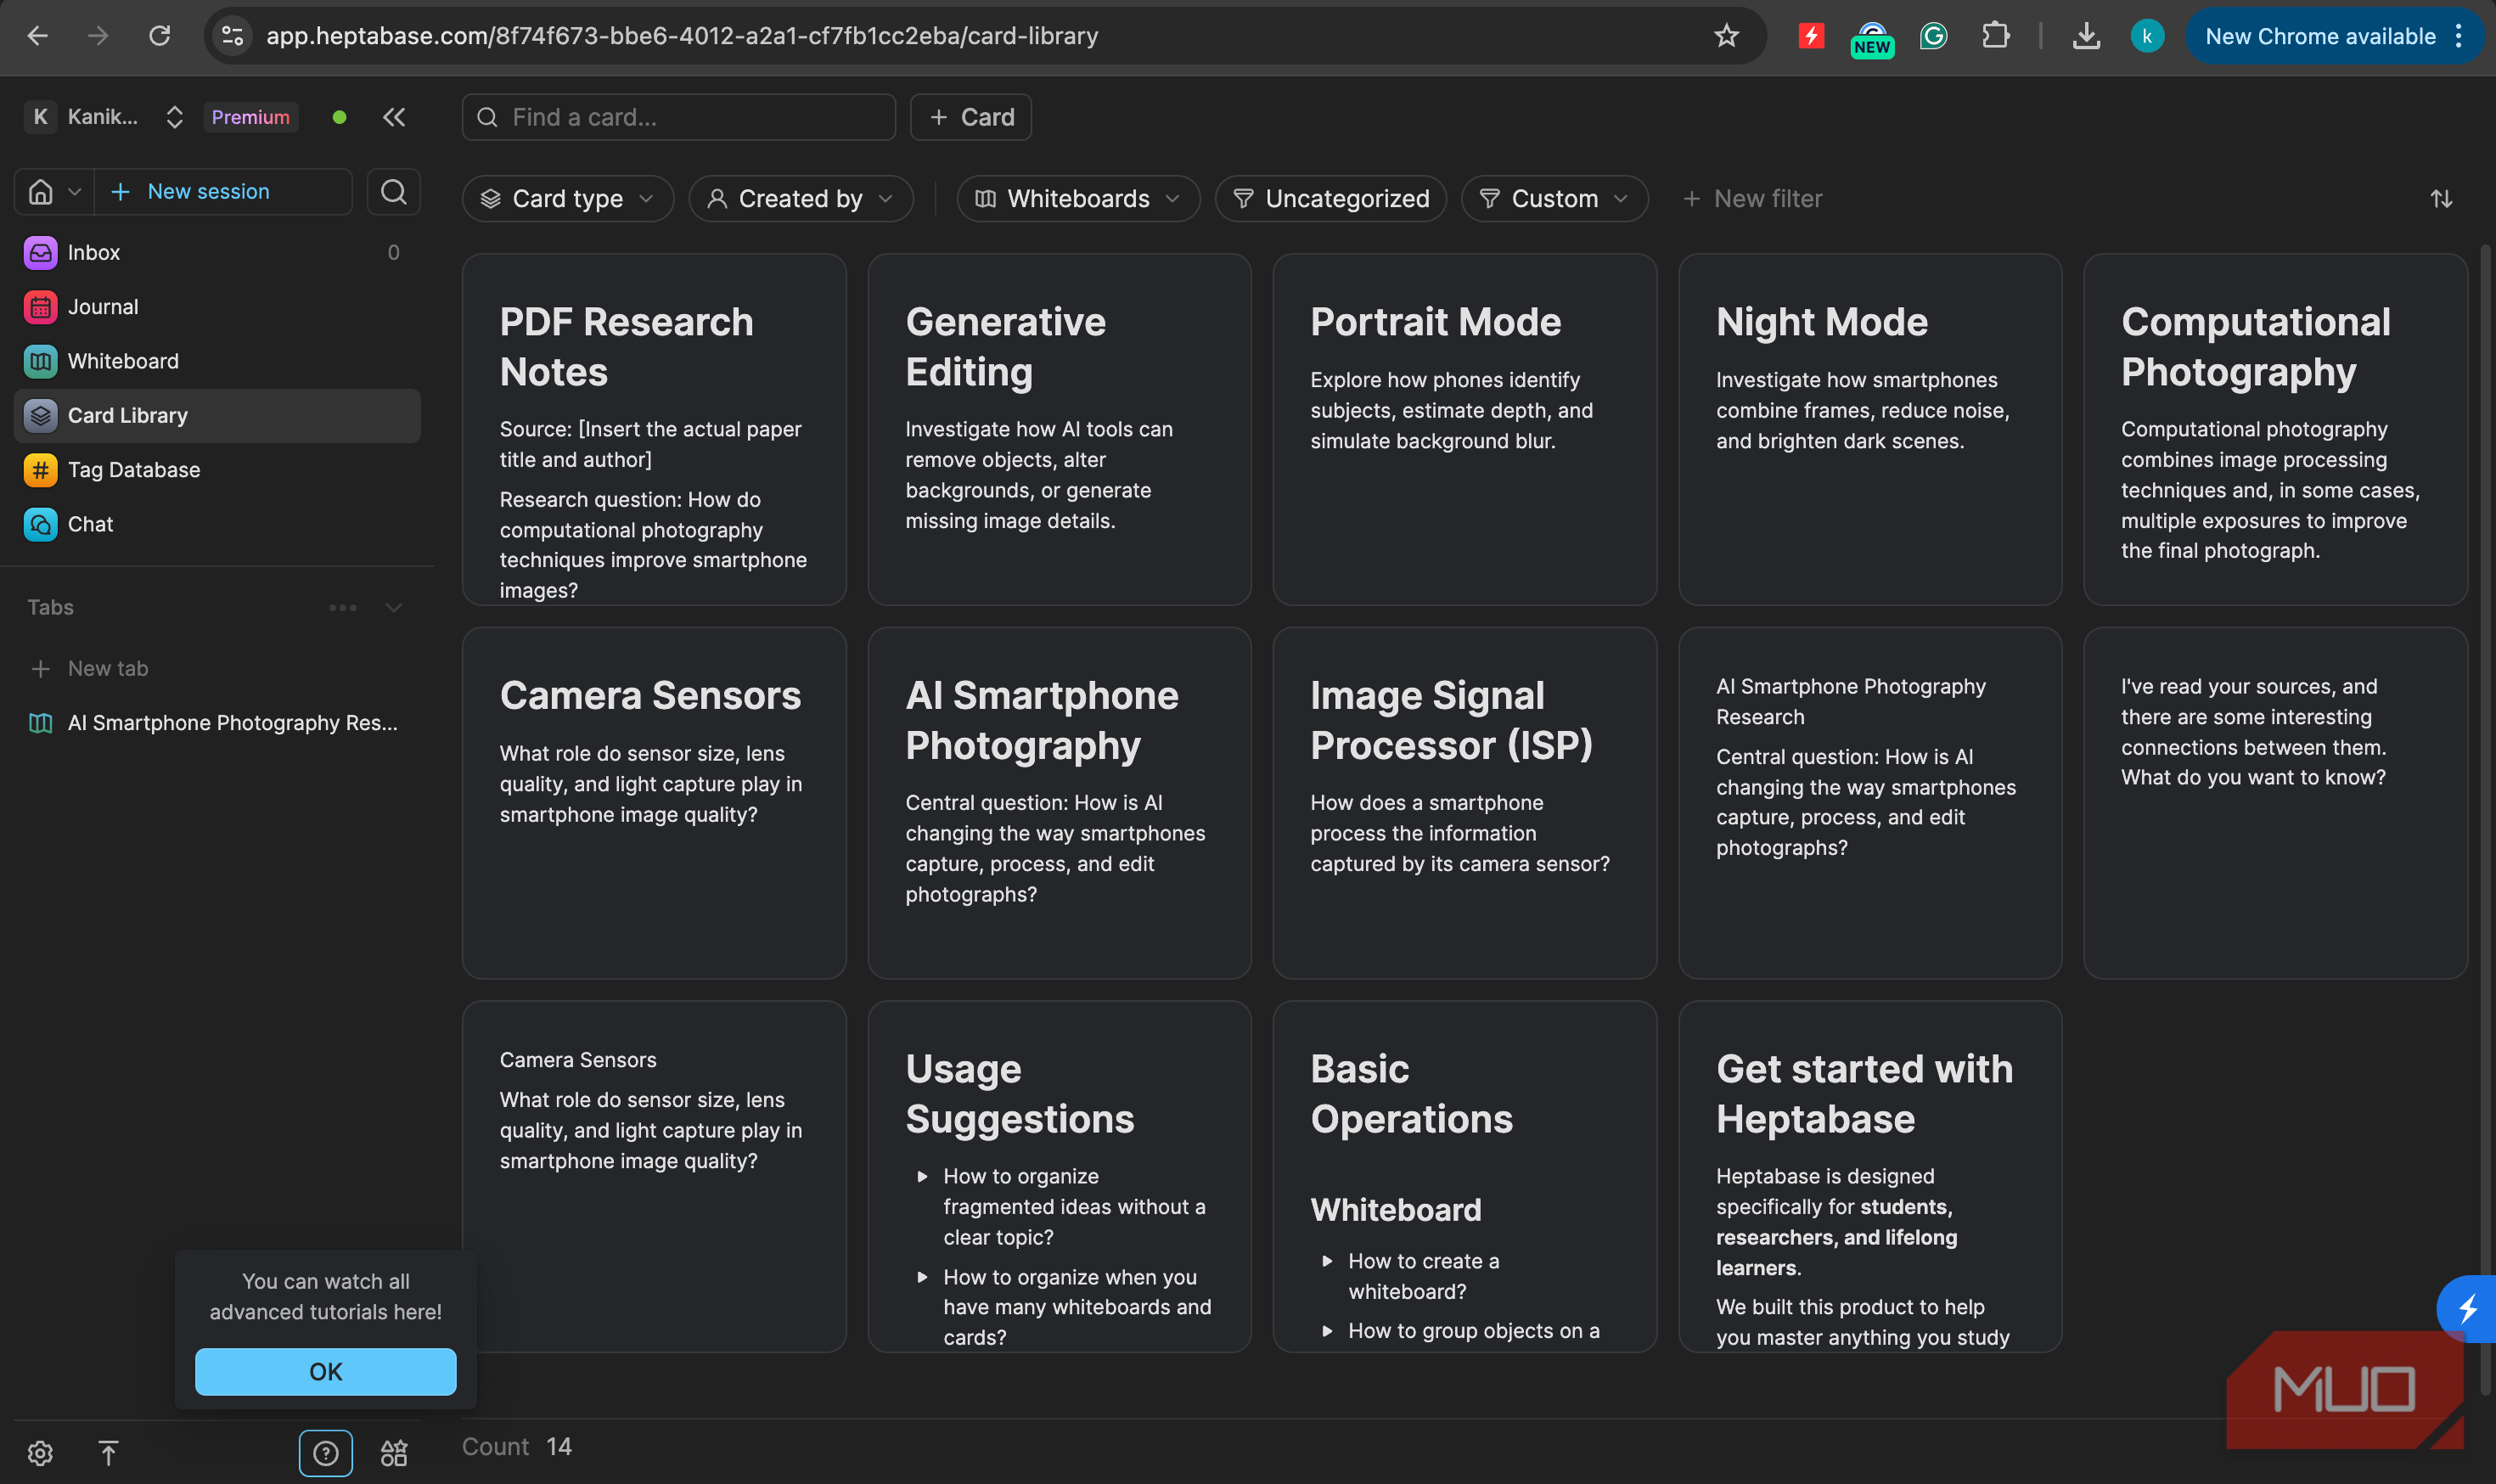Focus the Find a card search field

[x=679, y=117]
